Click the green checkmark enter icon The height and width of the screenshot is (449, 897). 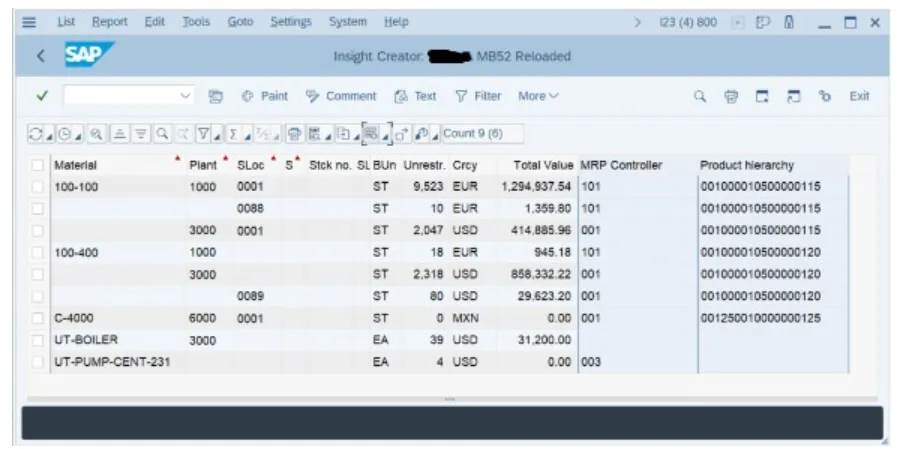click(x=42, y=96)
